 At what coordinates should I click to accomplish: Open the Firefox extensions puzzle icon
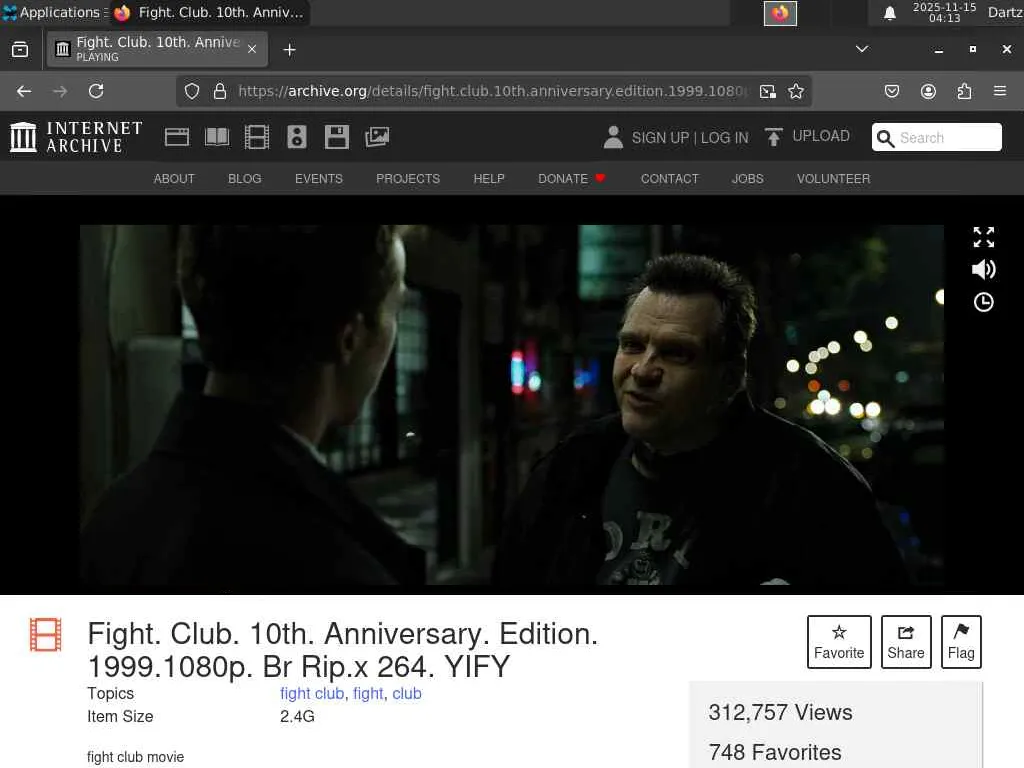(964, 91)
